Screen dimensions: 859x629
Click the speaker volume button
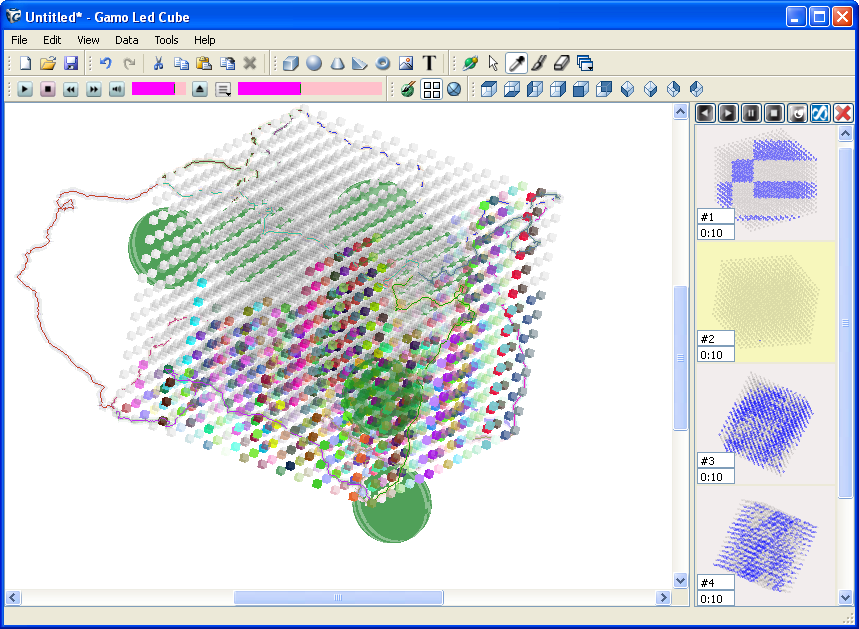(x=117, y=89)
